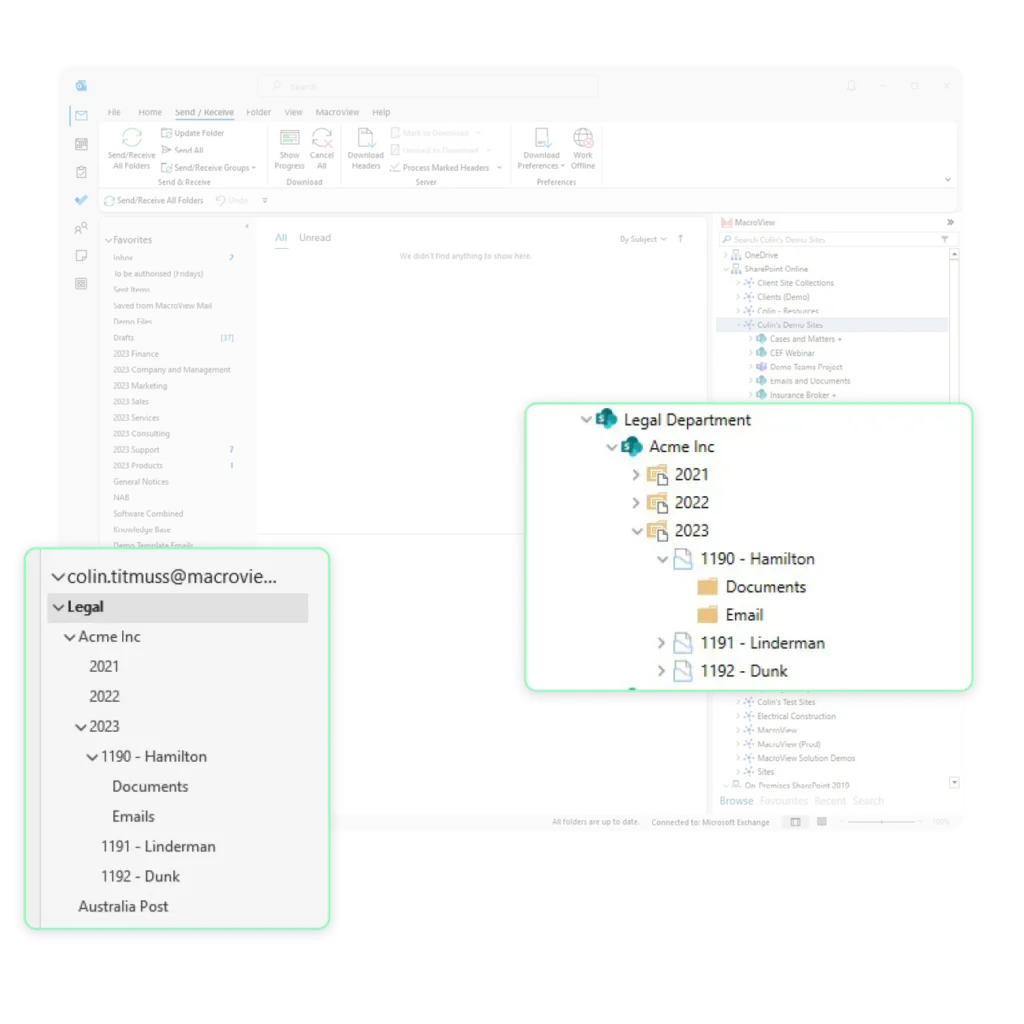Collapse Acme Inc folder in mail pane
Image resolution: width=1024 pixels, height=1024 pixels.
click(69, 637)
